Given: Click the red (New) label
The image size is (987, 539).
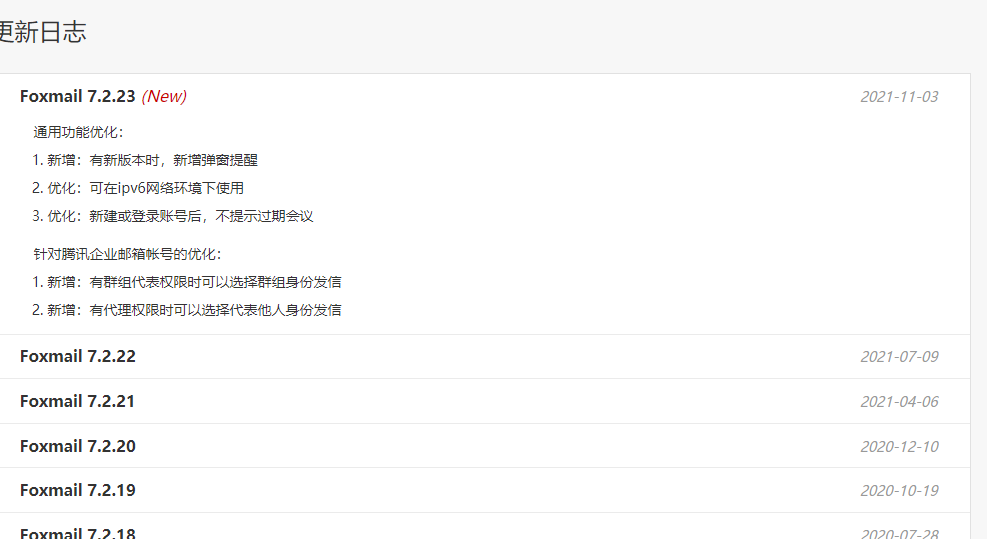Looking at the screenshot, I should coord(164,96).
